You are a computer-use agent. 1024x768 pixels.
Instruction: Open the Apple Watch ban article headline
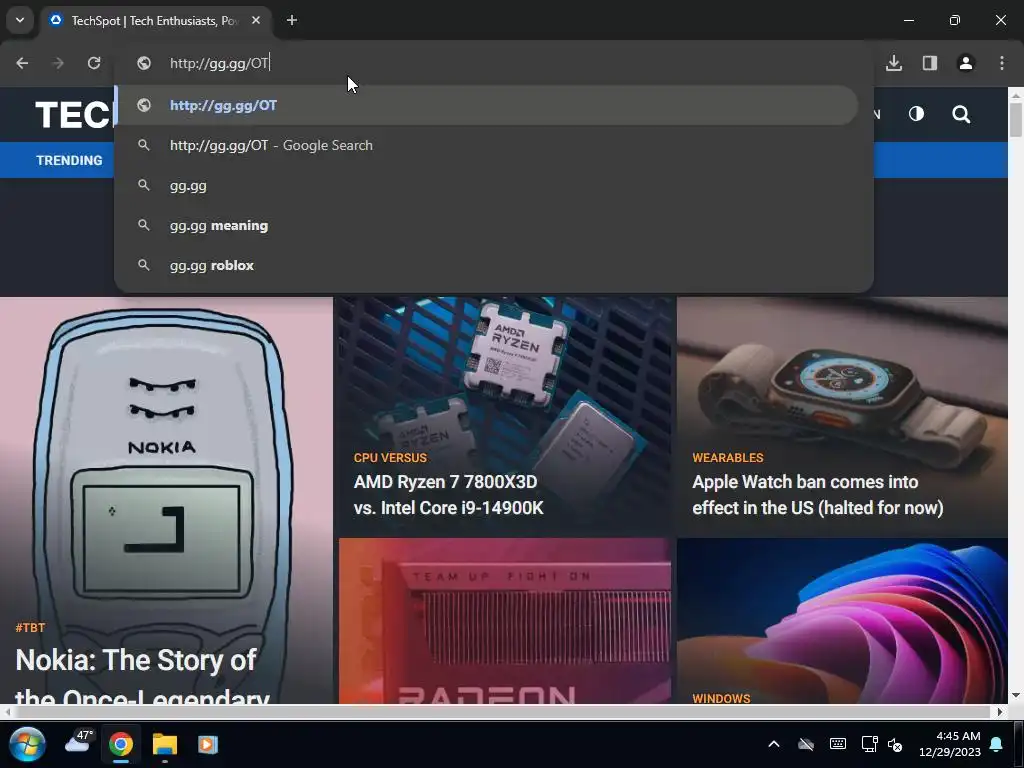point(818,494)
